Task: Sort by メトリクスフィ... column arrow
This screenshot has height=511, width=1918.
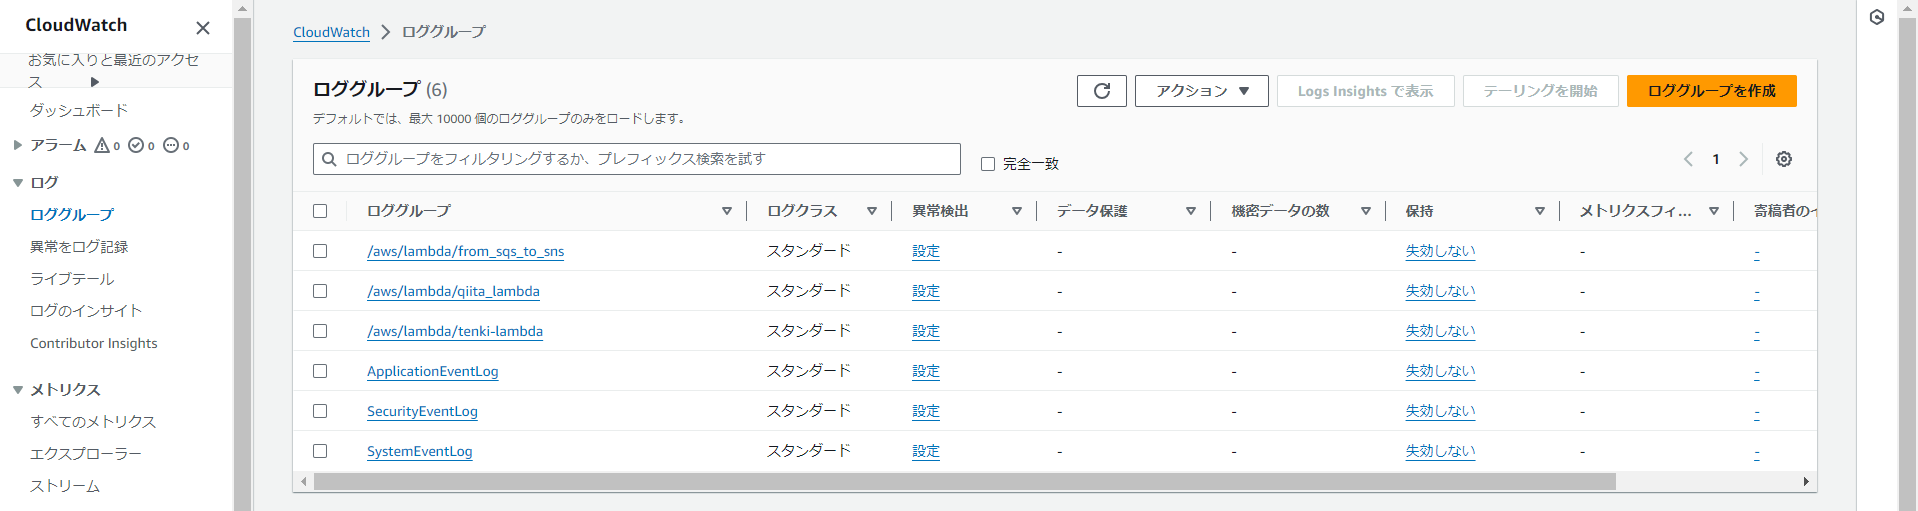Action: pyautogui.click(x=1714, y=211)
